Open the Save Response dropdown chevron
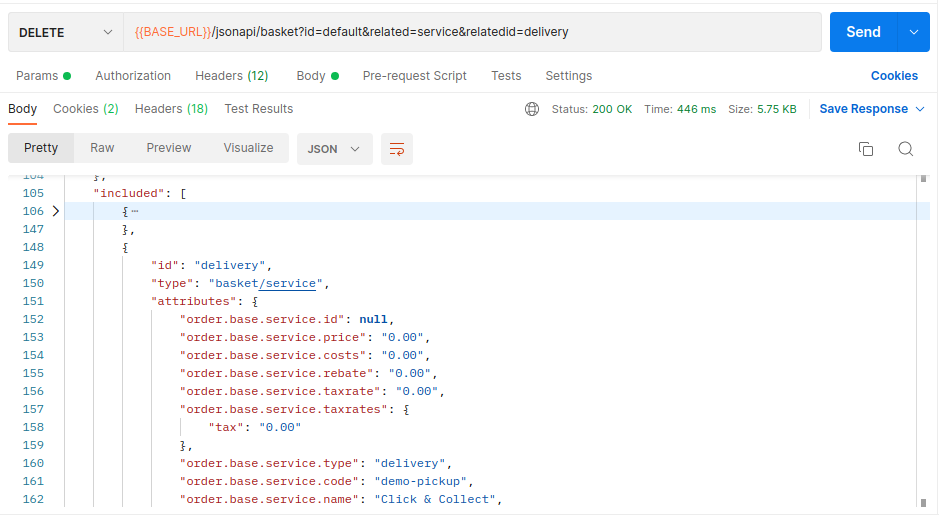Image resolution: width=939 pixels, height=517 pixels. (x=920, y=109)
